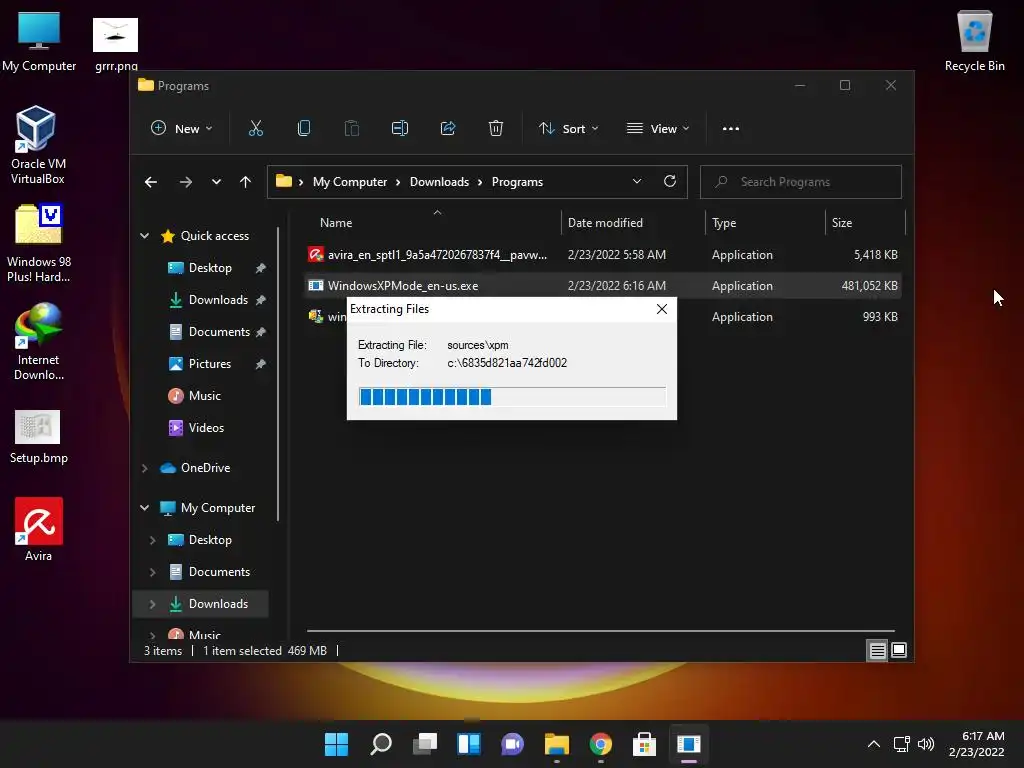Screen dimensions: 1024x768
Task: Expand Documents under My Computer
Action: 152,572
